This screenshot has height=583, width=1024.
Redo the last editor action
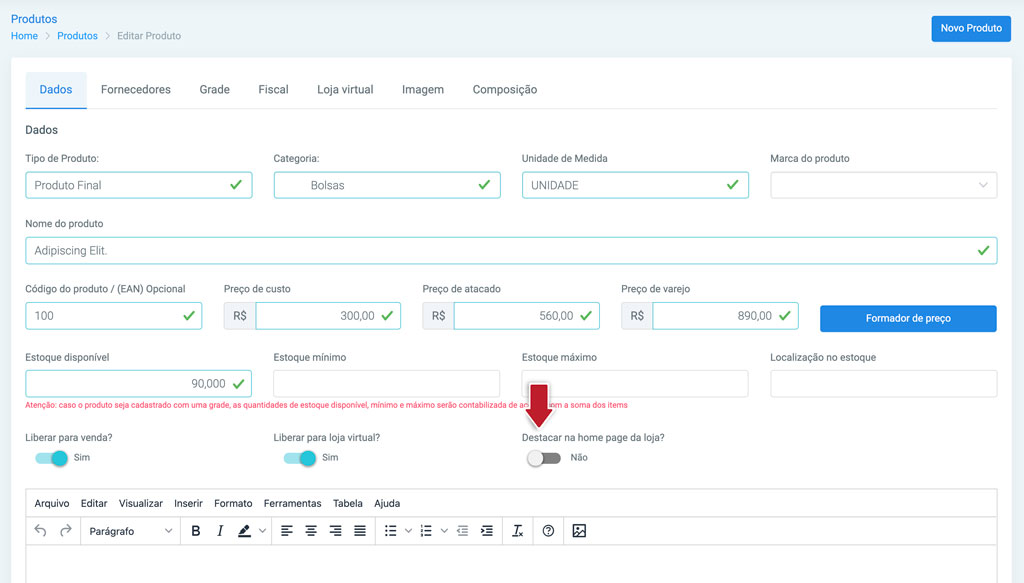pos(65,531)
